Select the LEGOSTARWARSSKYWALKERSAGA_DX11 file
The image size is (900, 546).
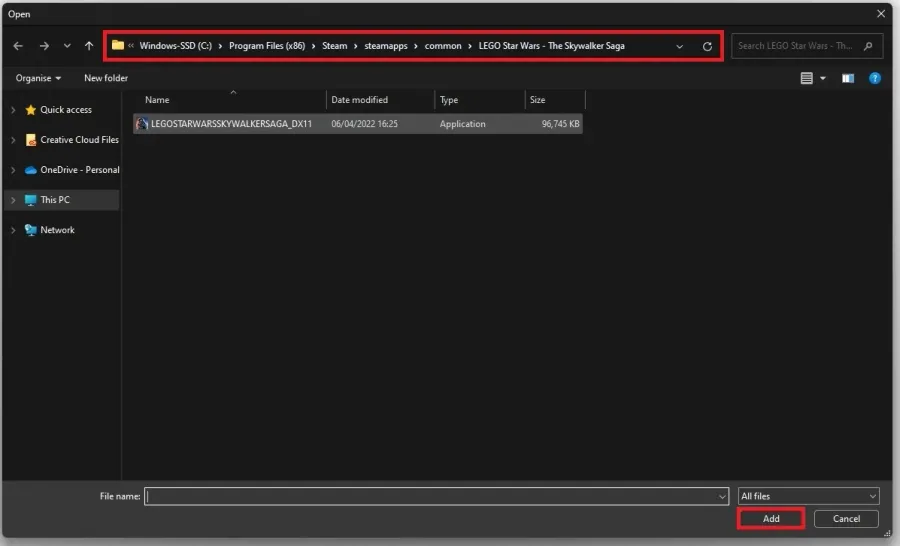[x=358, y=124]
